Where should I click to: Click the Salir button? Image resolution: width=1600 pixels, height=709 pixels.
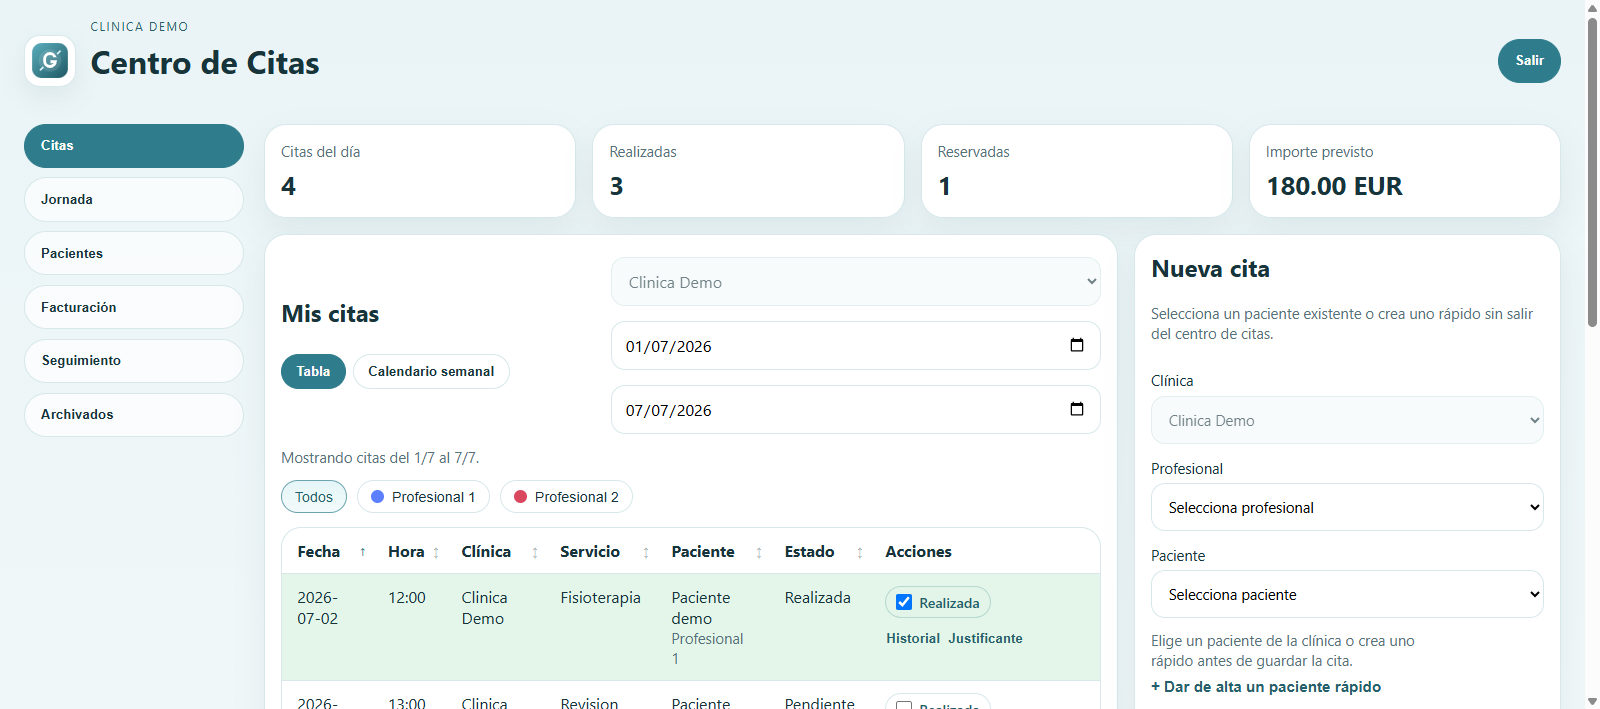coord(1529,61)
